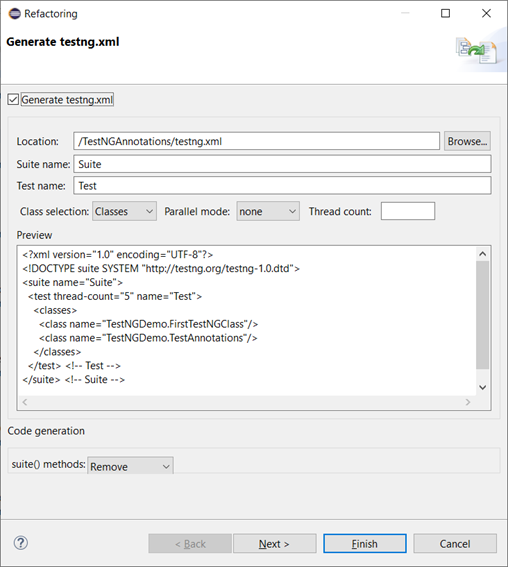Click the opening <classes> line in preview
The height and width of the screenshot is (567, 508).
55,310
